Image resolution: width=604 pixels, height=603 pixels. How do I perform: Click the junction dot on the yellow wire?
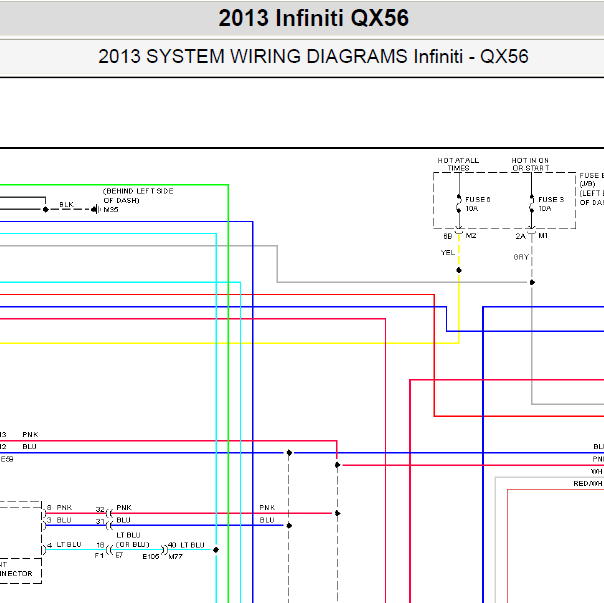[x=459, y=270]
